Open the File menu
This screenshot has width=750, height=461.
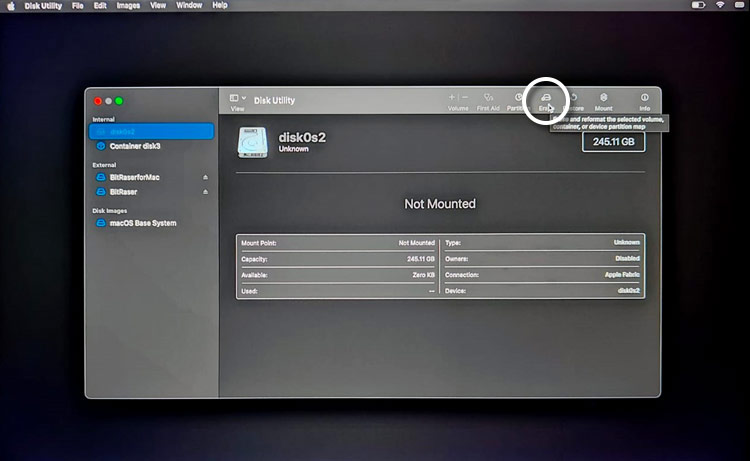click(x=77, y=6)
